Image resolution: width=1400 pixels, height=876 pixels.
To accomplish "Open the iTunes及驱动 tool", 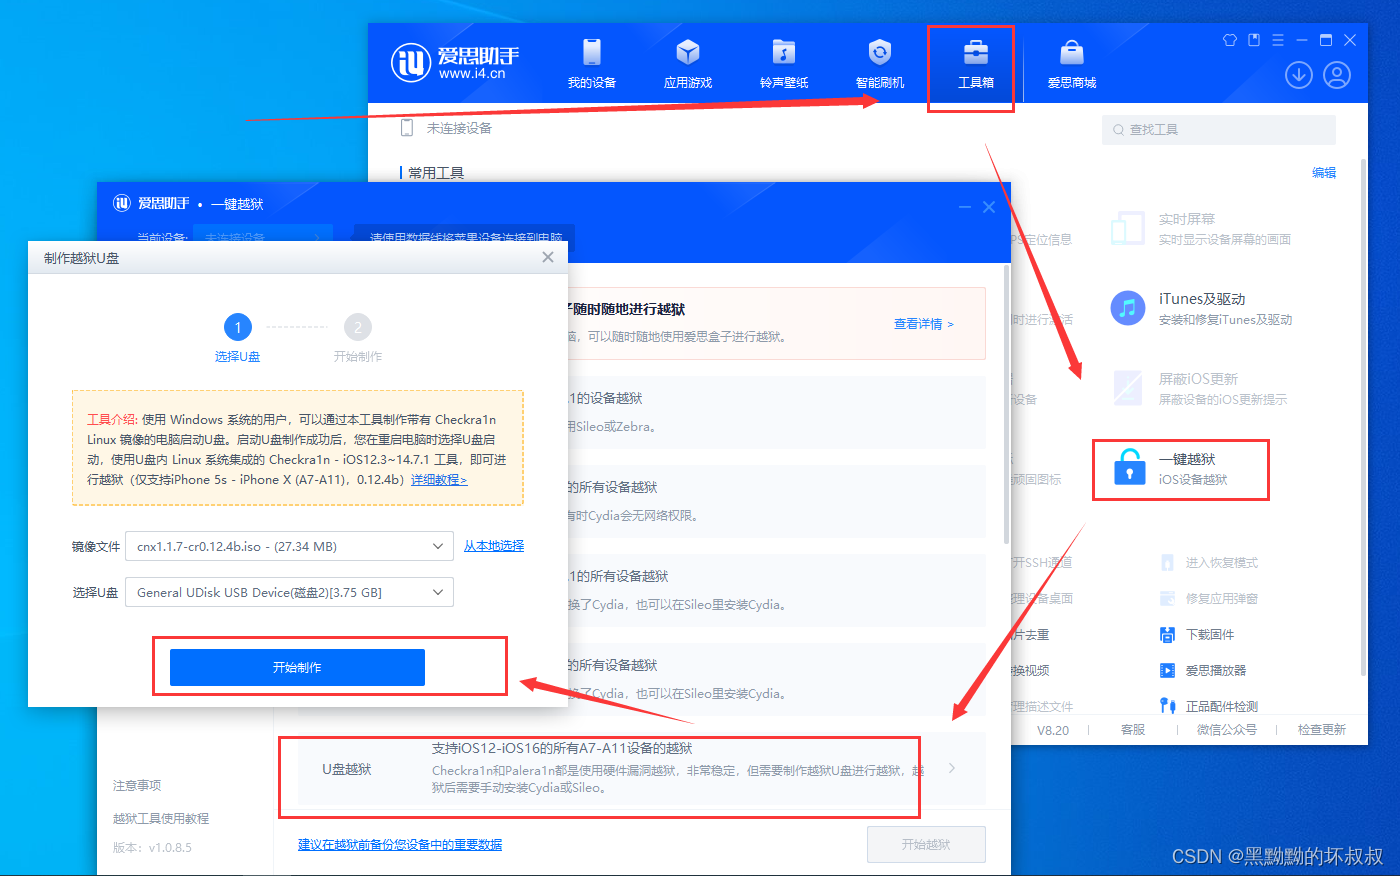I will (1201, 309).
